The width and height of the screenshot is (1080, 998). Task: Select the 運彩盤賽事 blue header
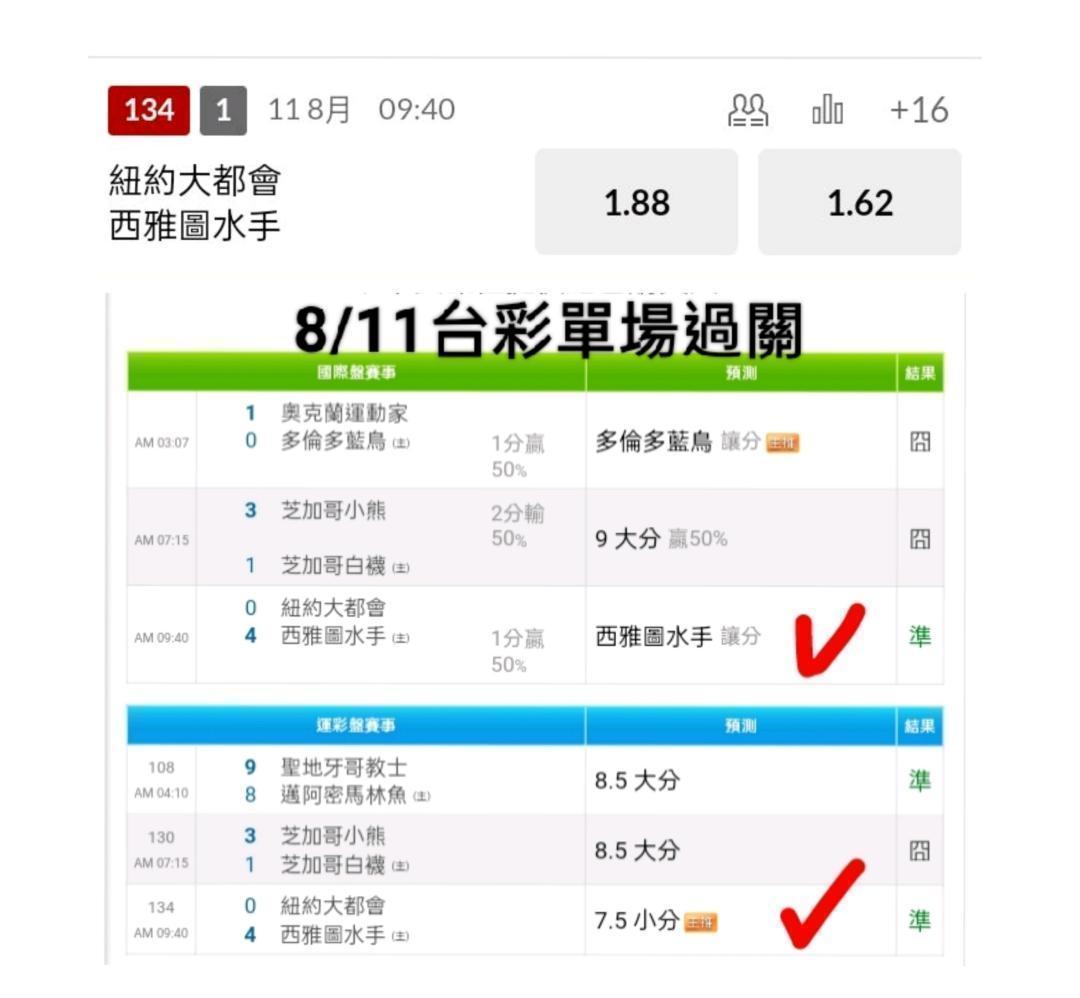[x=356, y=725]
